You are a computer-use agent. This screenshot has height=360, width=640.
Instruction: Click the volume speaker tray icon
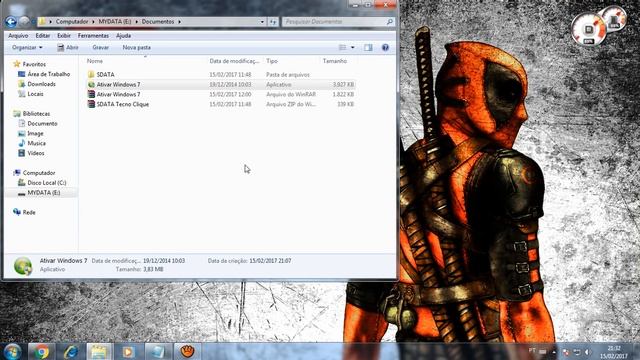pos(587,351)
